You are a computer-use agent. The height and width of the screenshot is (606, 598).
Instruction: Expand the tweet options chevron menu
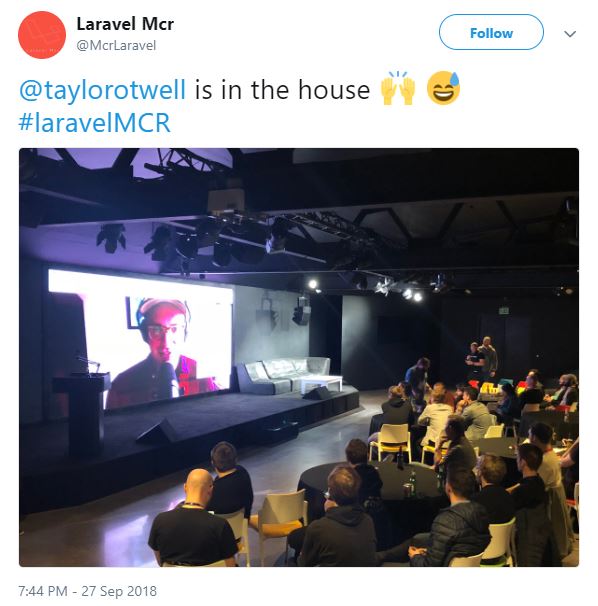pyautogui.click(x=570, y=34)
